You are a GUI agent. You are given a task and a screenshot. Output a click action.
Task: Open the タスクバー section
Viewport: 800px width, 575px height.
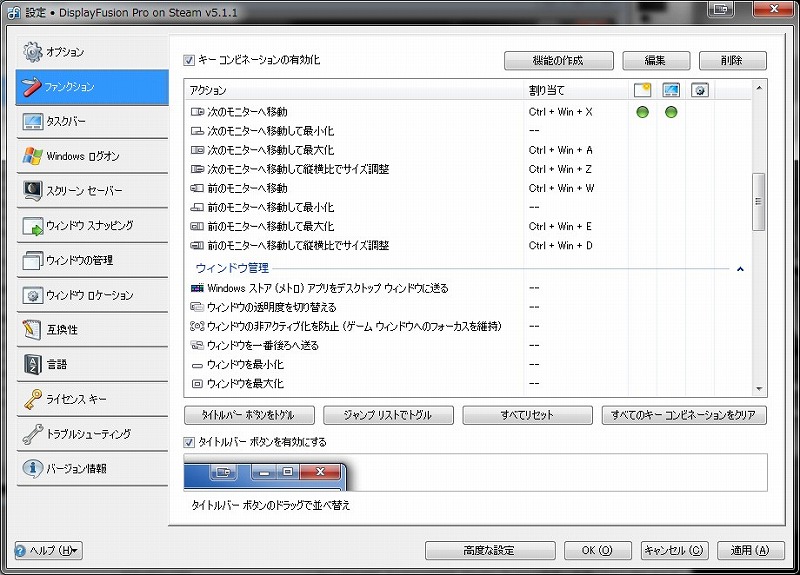pyautogui.click(x=92, y=121)
